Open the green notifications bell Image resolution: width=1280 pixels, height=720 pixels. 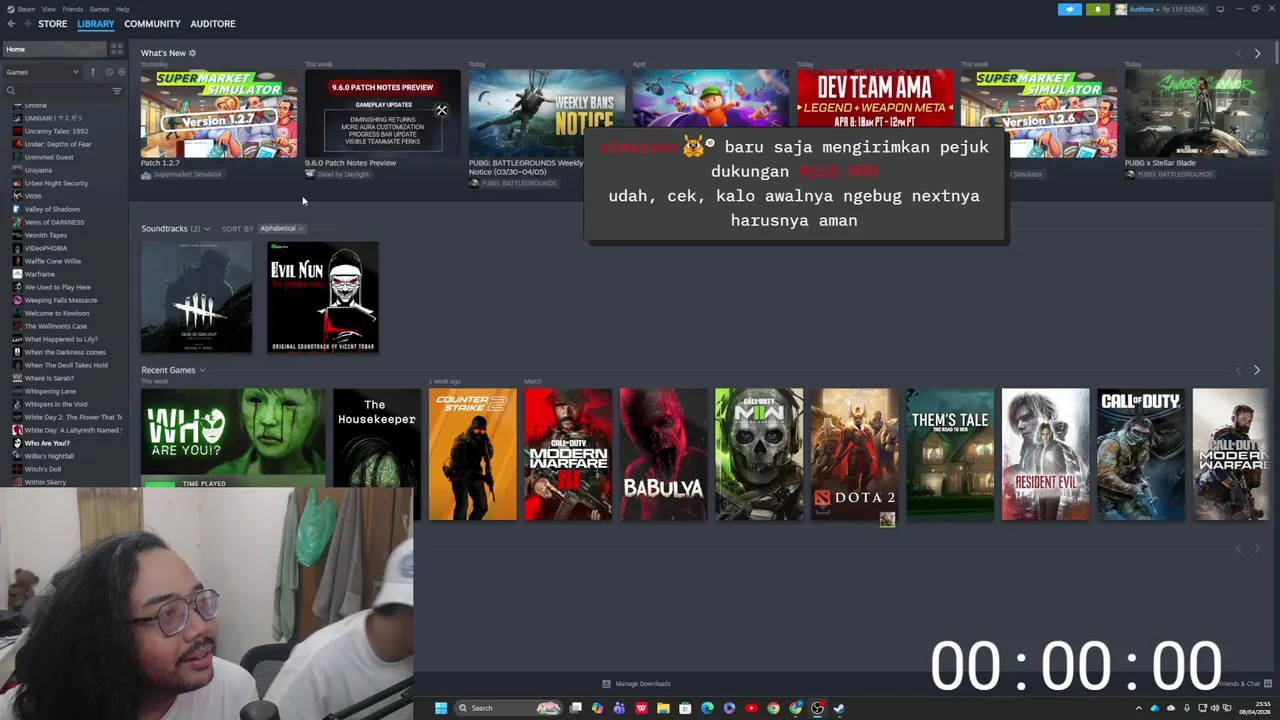click(x=1098, y=9)
